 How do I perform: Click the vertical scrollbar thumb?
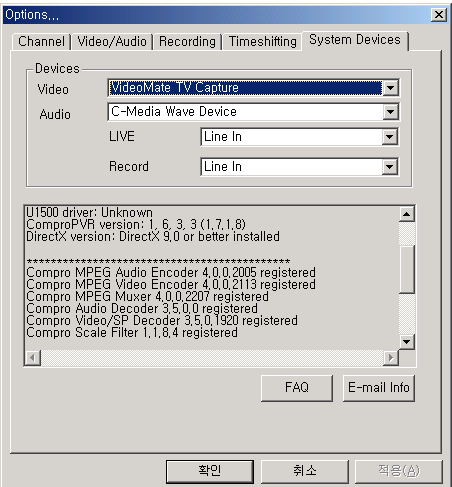tap(407, 269)
